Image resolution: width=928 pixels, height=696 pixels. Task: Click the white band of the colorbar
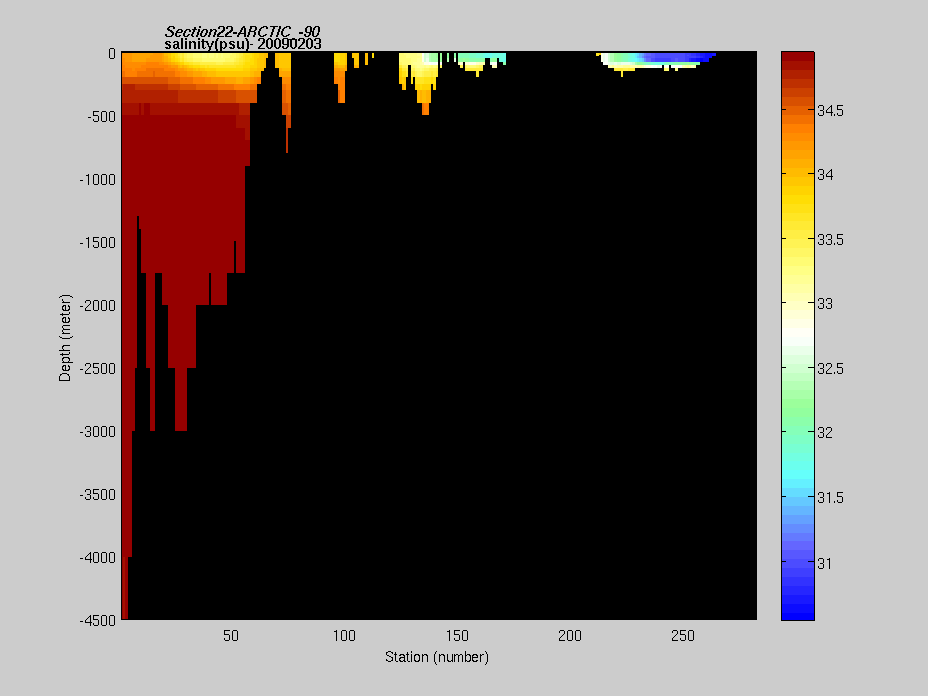click(798, 333)
